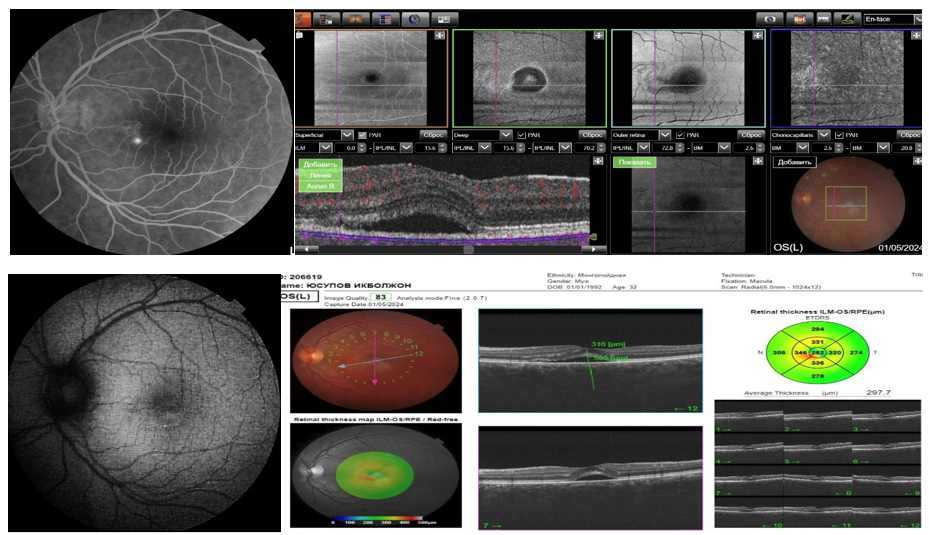Screen dimensions: 929x535
Task: Click the green Показать button
Action: [x=634, y=162]
